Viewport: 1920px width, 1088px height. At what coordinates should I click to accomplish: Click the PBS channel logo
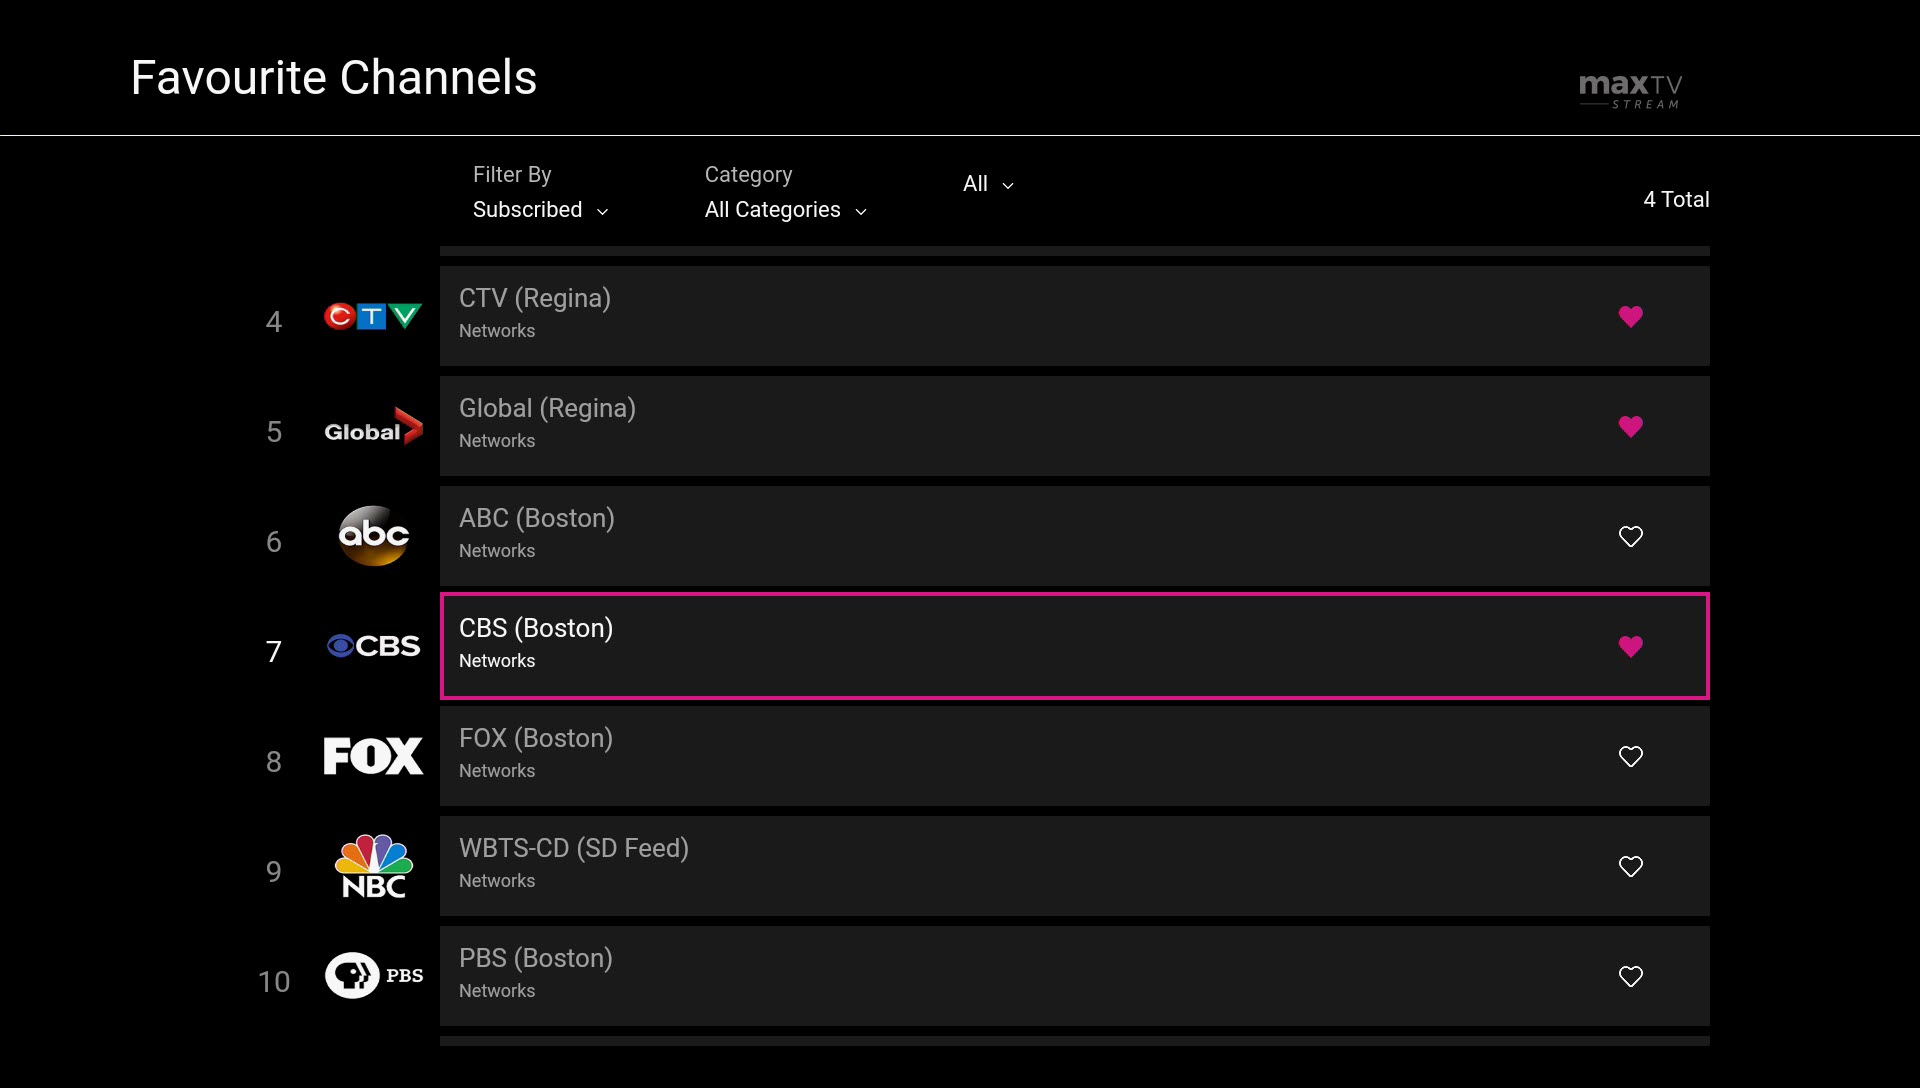coord(373,975)
